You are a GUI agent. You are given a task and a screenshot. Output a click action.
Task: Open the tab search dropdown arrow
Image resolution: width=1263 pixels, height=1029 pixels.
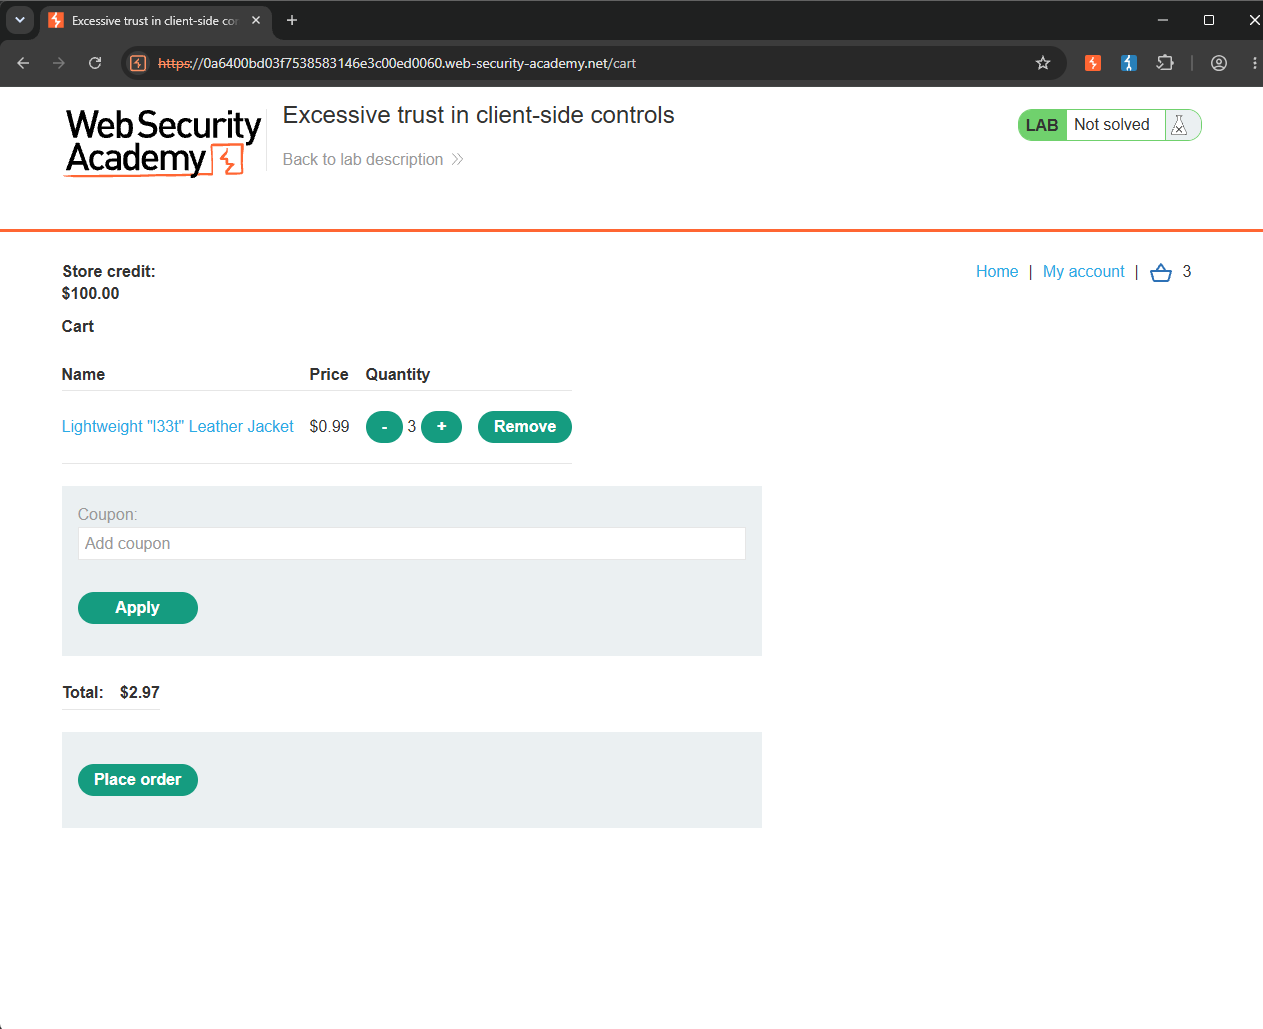(20, 20)
